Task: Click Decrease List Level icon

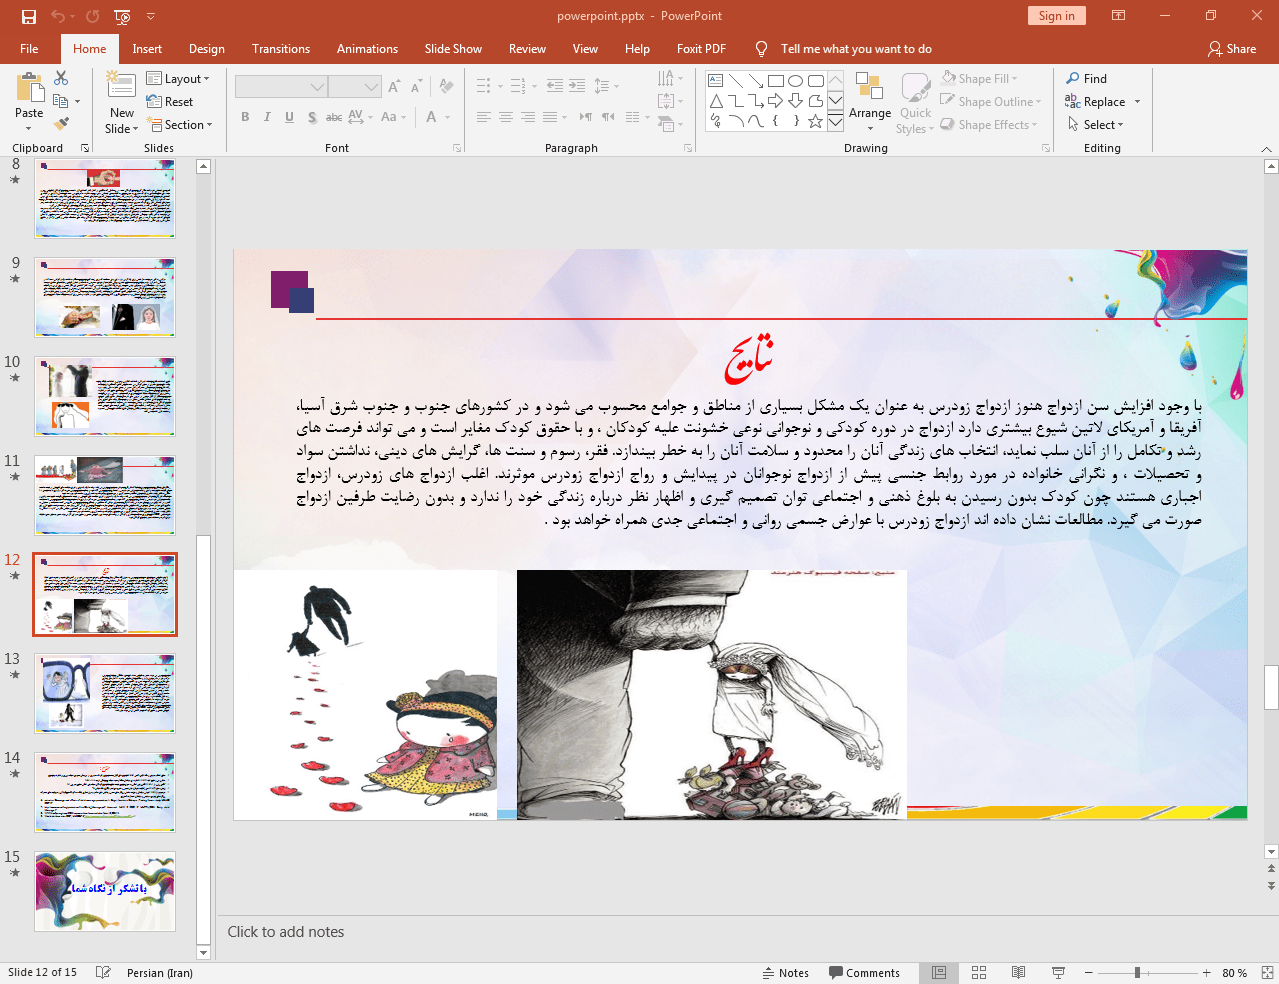Action: 555,86
